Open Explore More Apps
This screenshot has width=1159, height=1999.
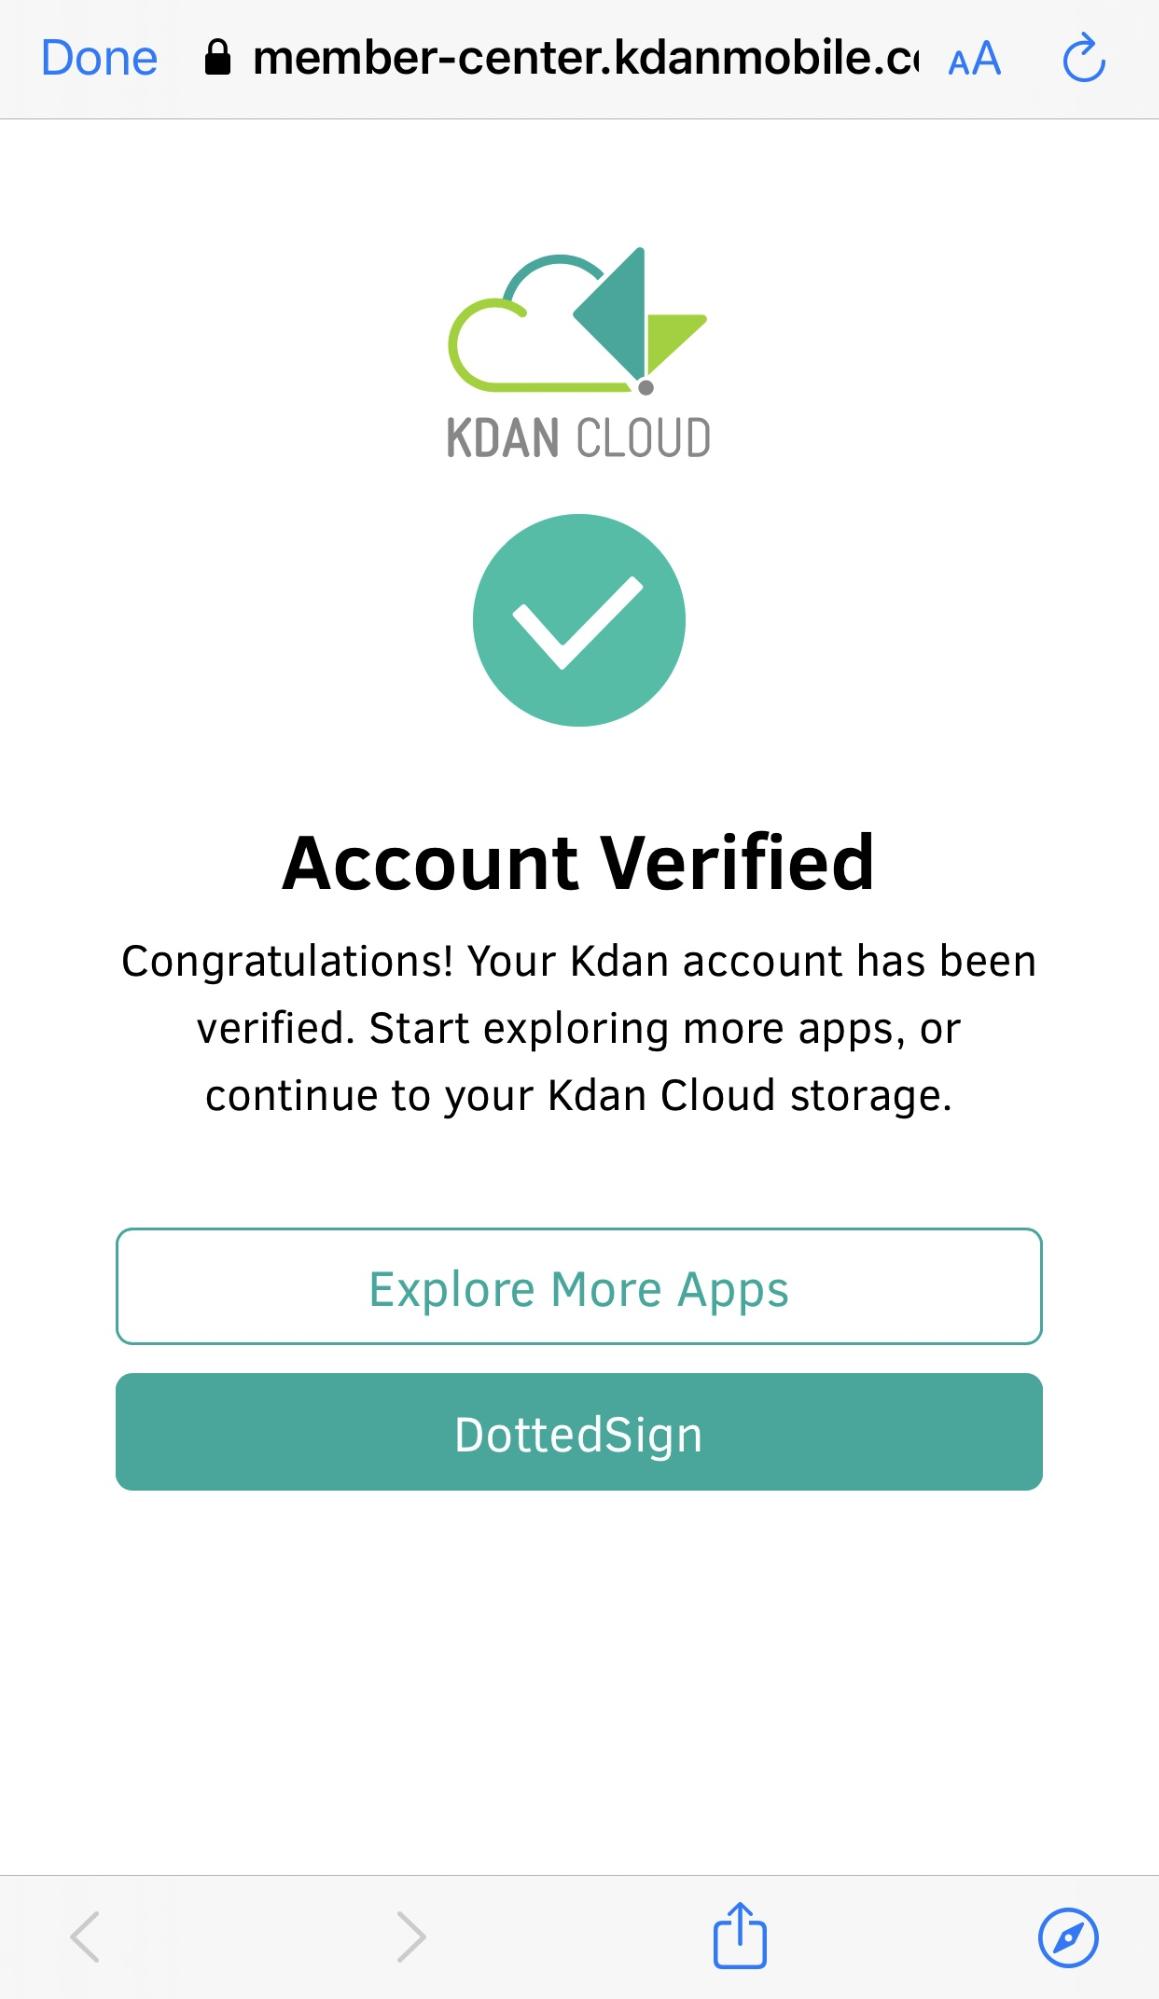click(579, 1287)
